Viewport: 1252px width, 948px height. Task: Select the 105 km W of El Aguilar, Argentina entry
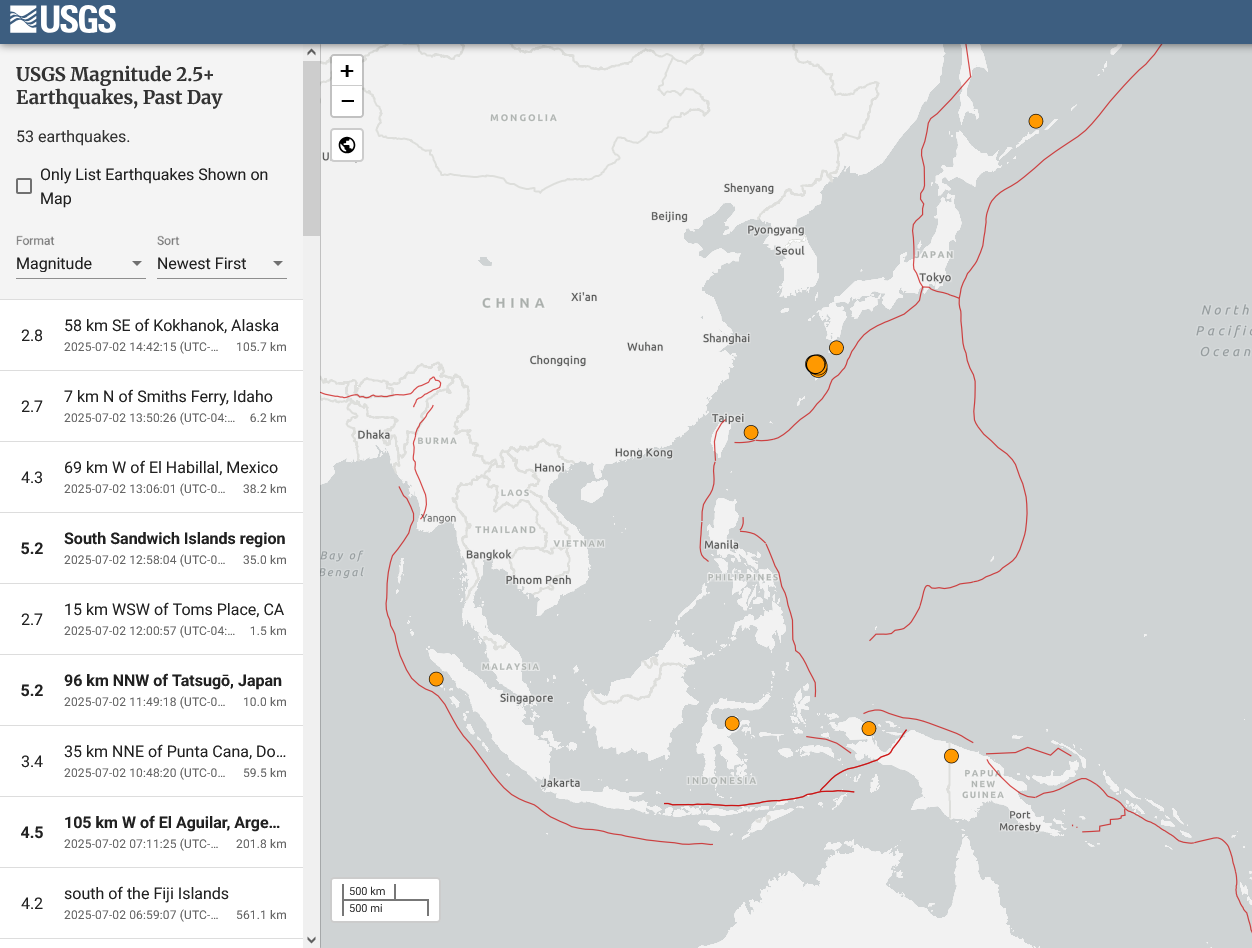click(151, 832)
